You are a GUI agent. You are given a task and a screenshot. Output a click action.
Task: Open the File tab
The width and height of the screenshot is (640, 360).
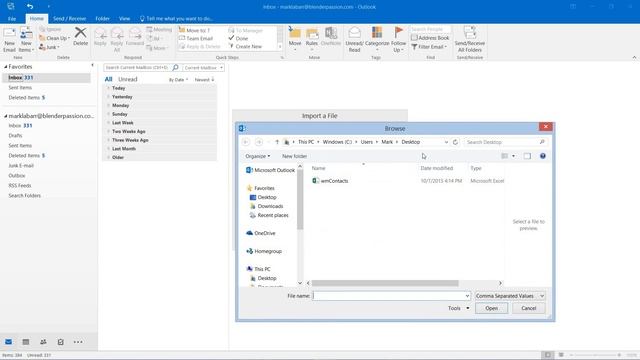point(12,18)
